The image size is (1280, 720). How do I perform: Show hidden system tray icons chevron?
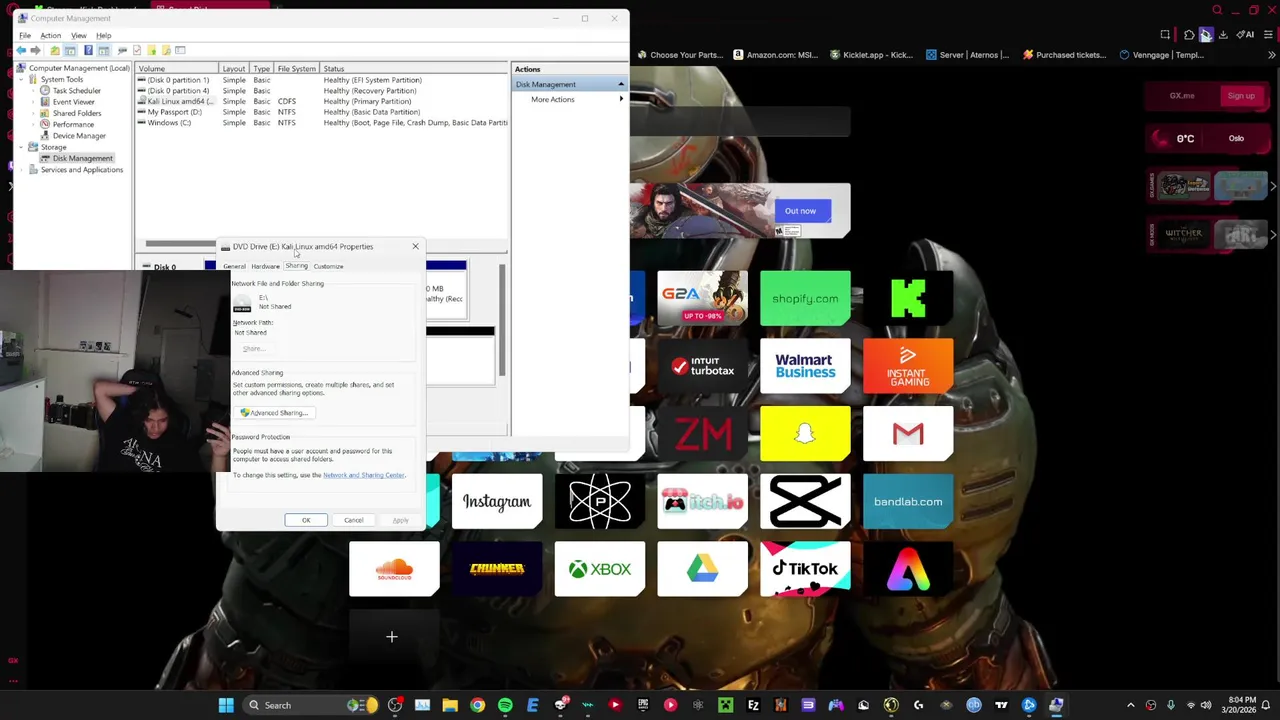tap(1131, 705)
